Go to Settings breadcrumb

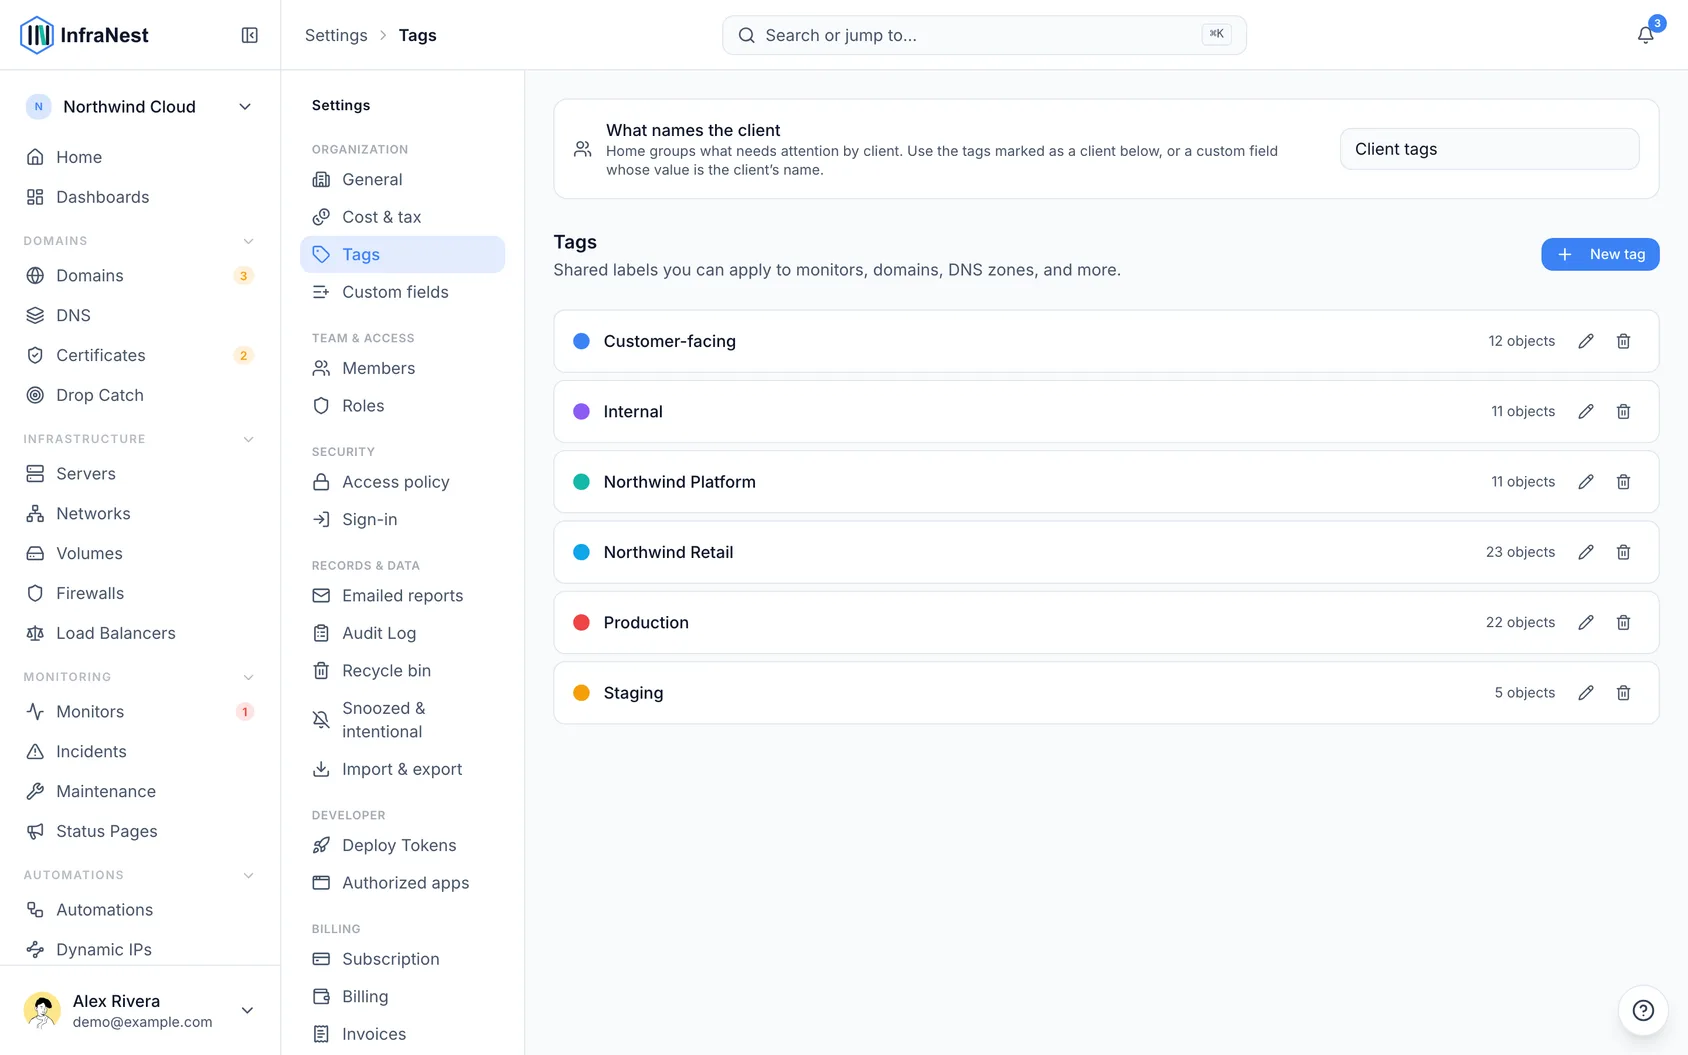(336, 35)
